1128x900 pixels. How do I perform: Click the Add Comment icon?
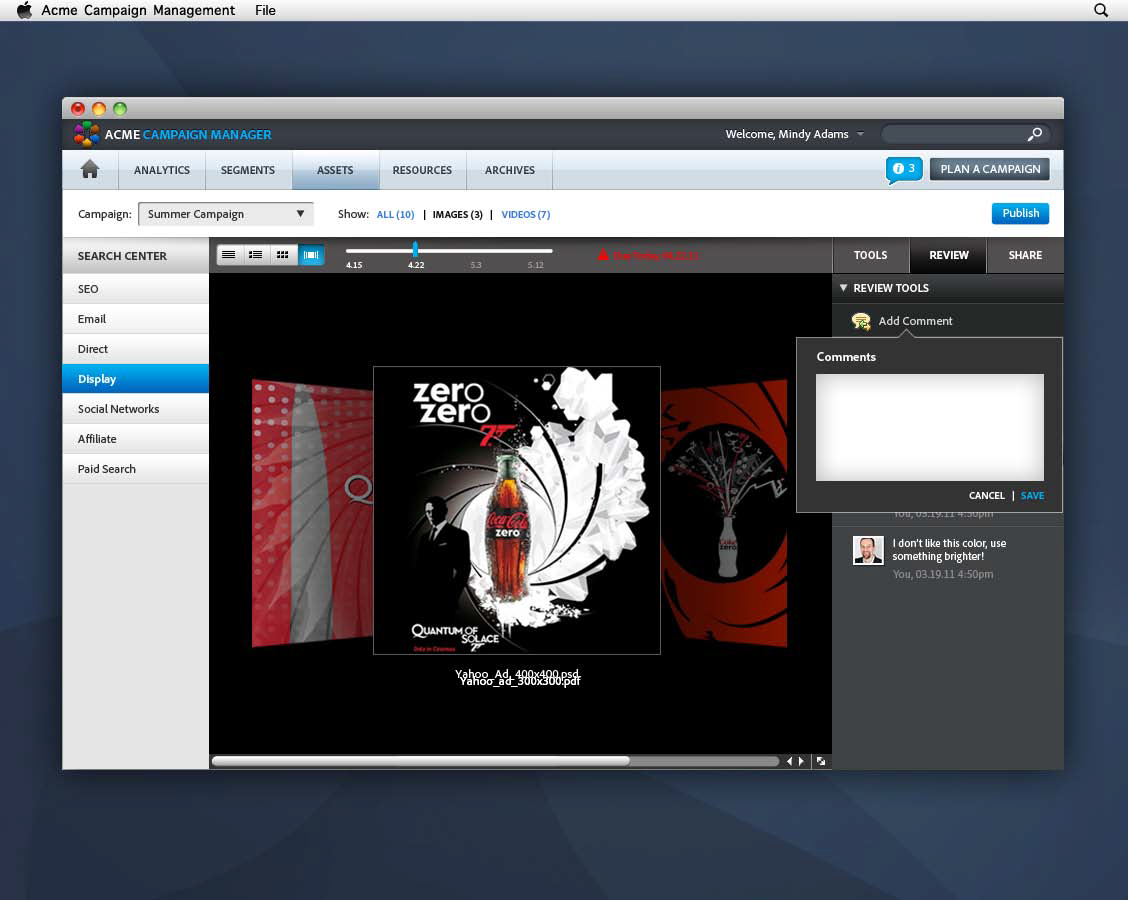pos(861,321)
